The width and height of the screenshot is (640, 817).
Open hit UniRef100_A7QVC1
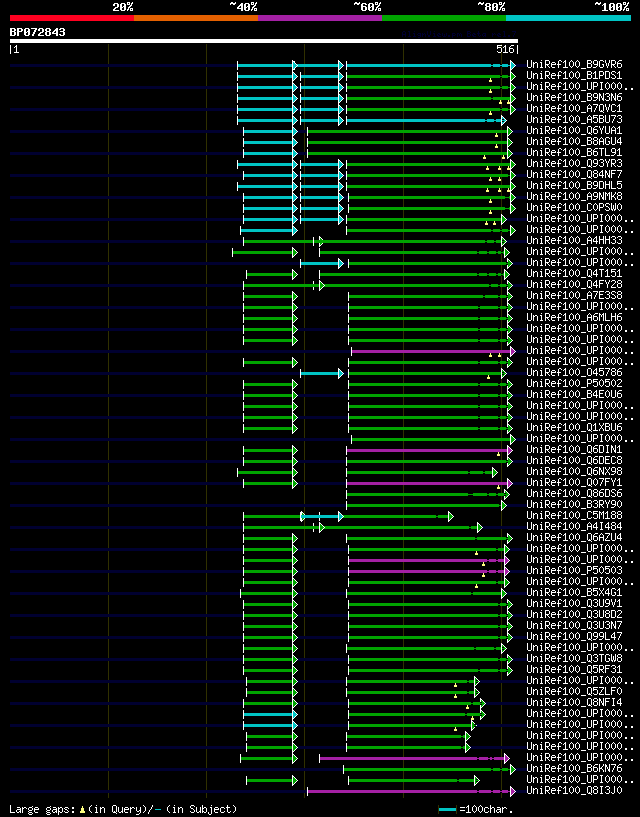(x=574, y=108)
